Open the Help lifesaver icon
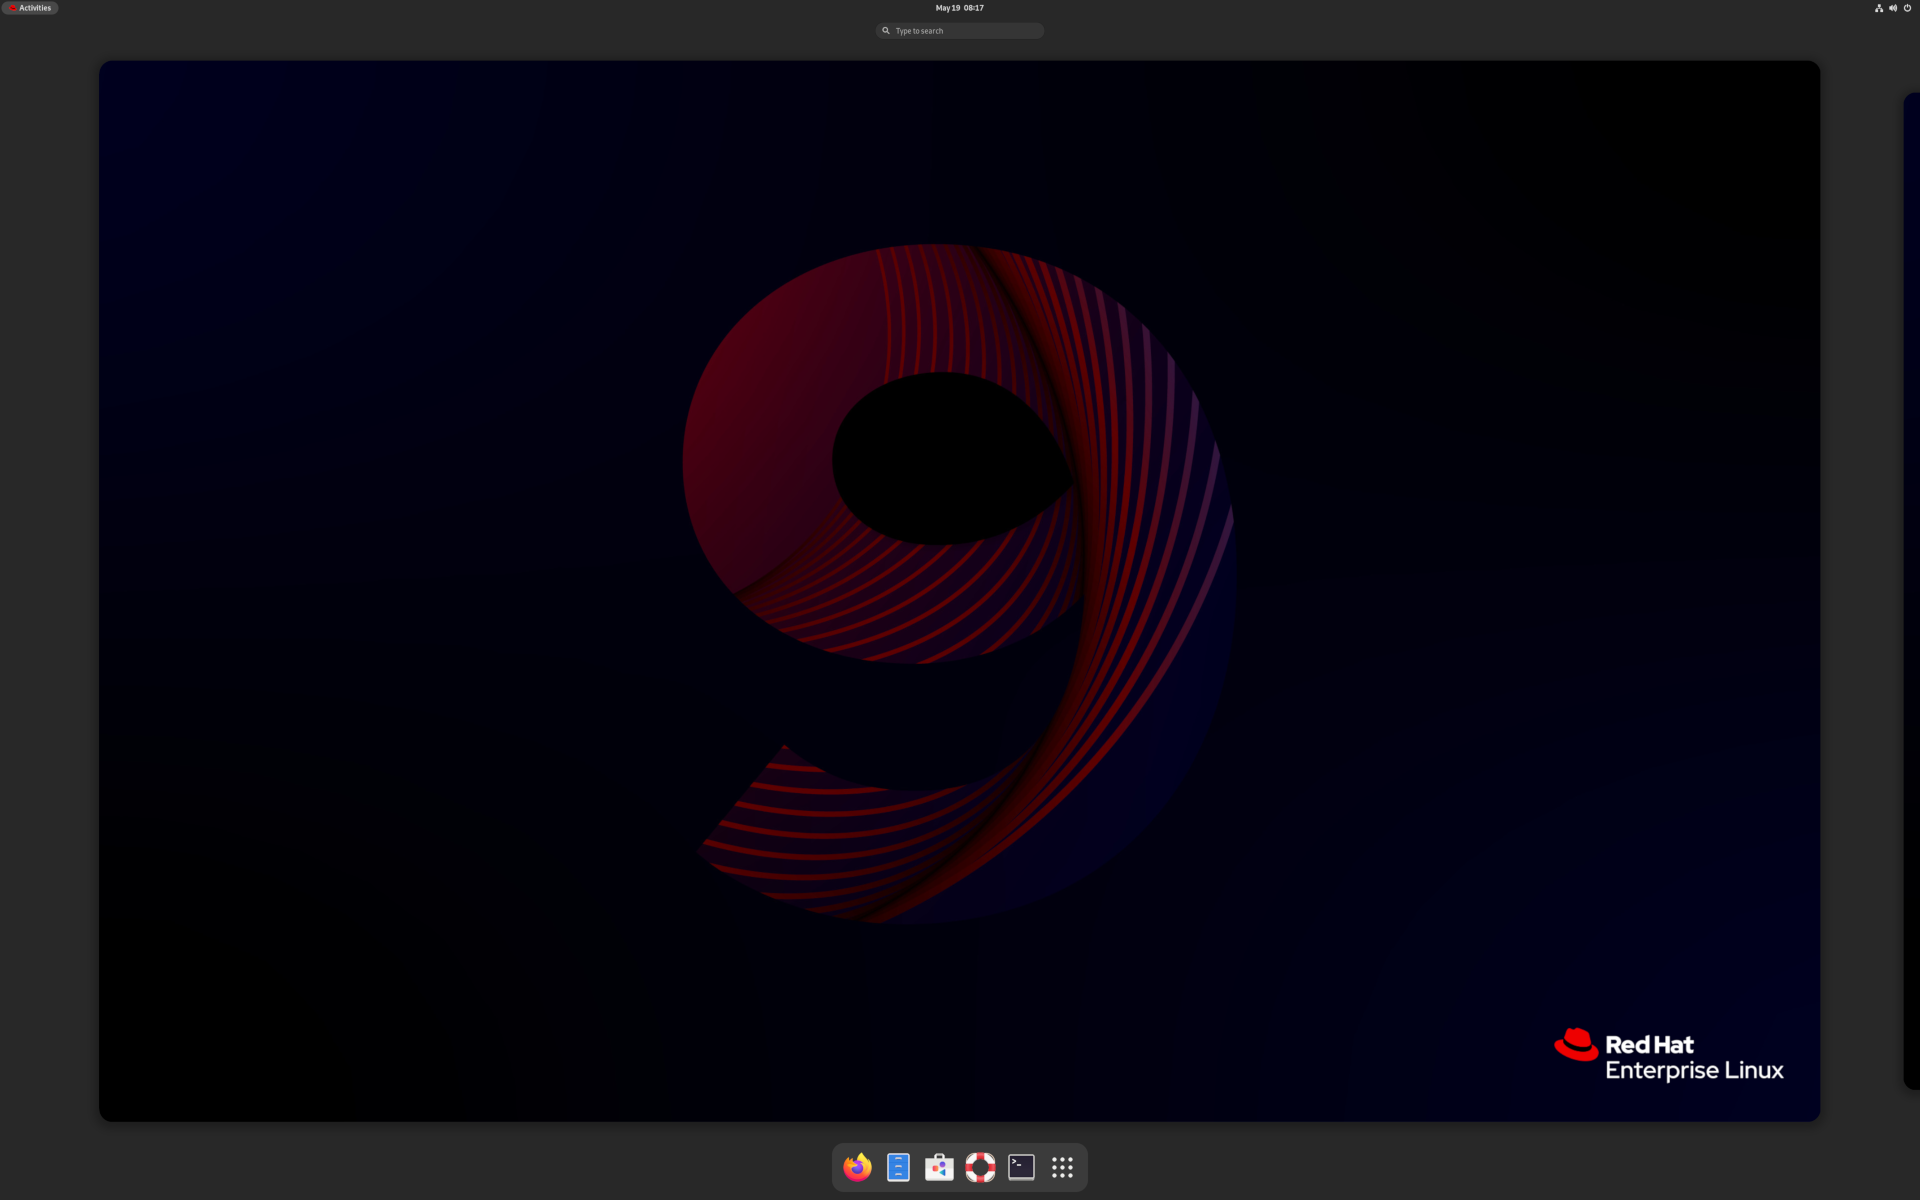This screenshot has height=1200, width=1920. click(x=980, y=1167)
